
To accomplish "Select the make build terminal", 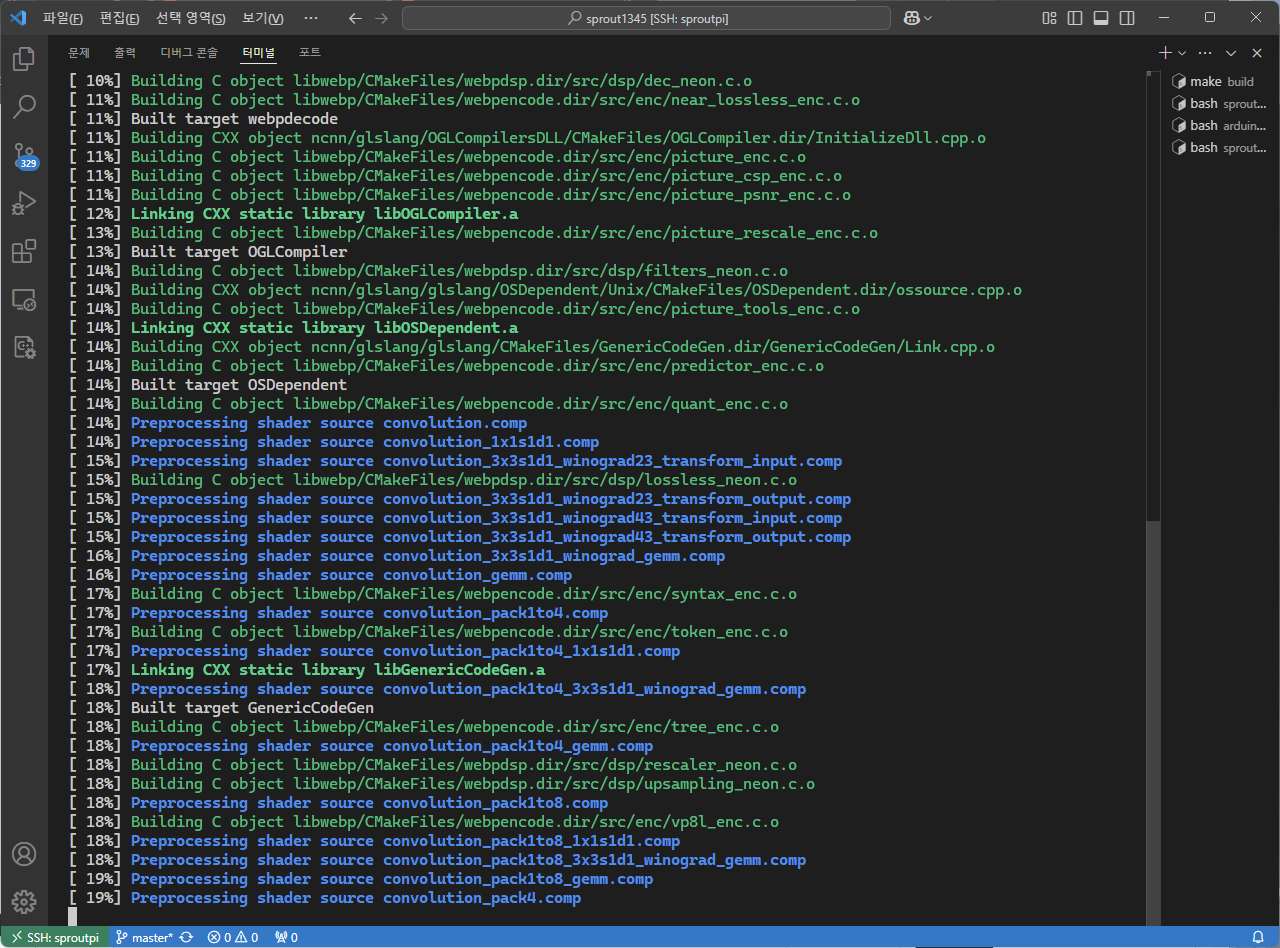I will click(x=1220, y=81).
